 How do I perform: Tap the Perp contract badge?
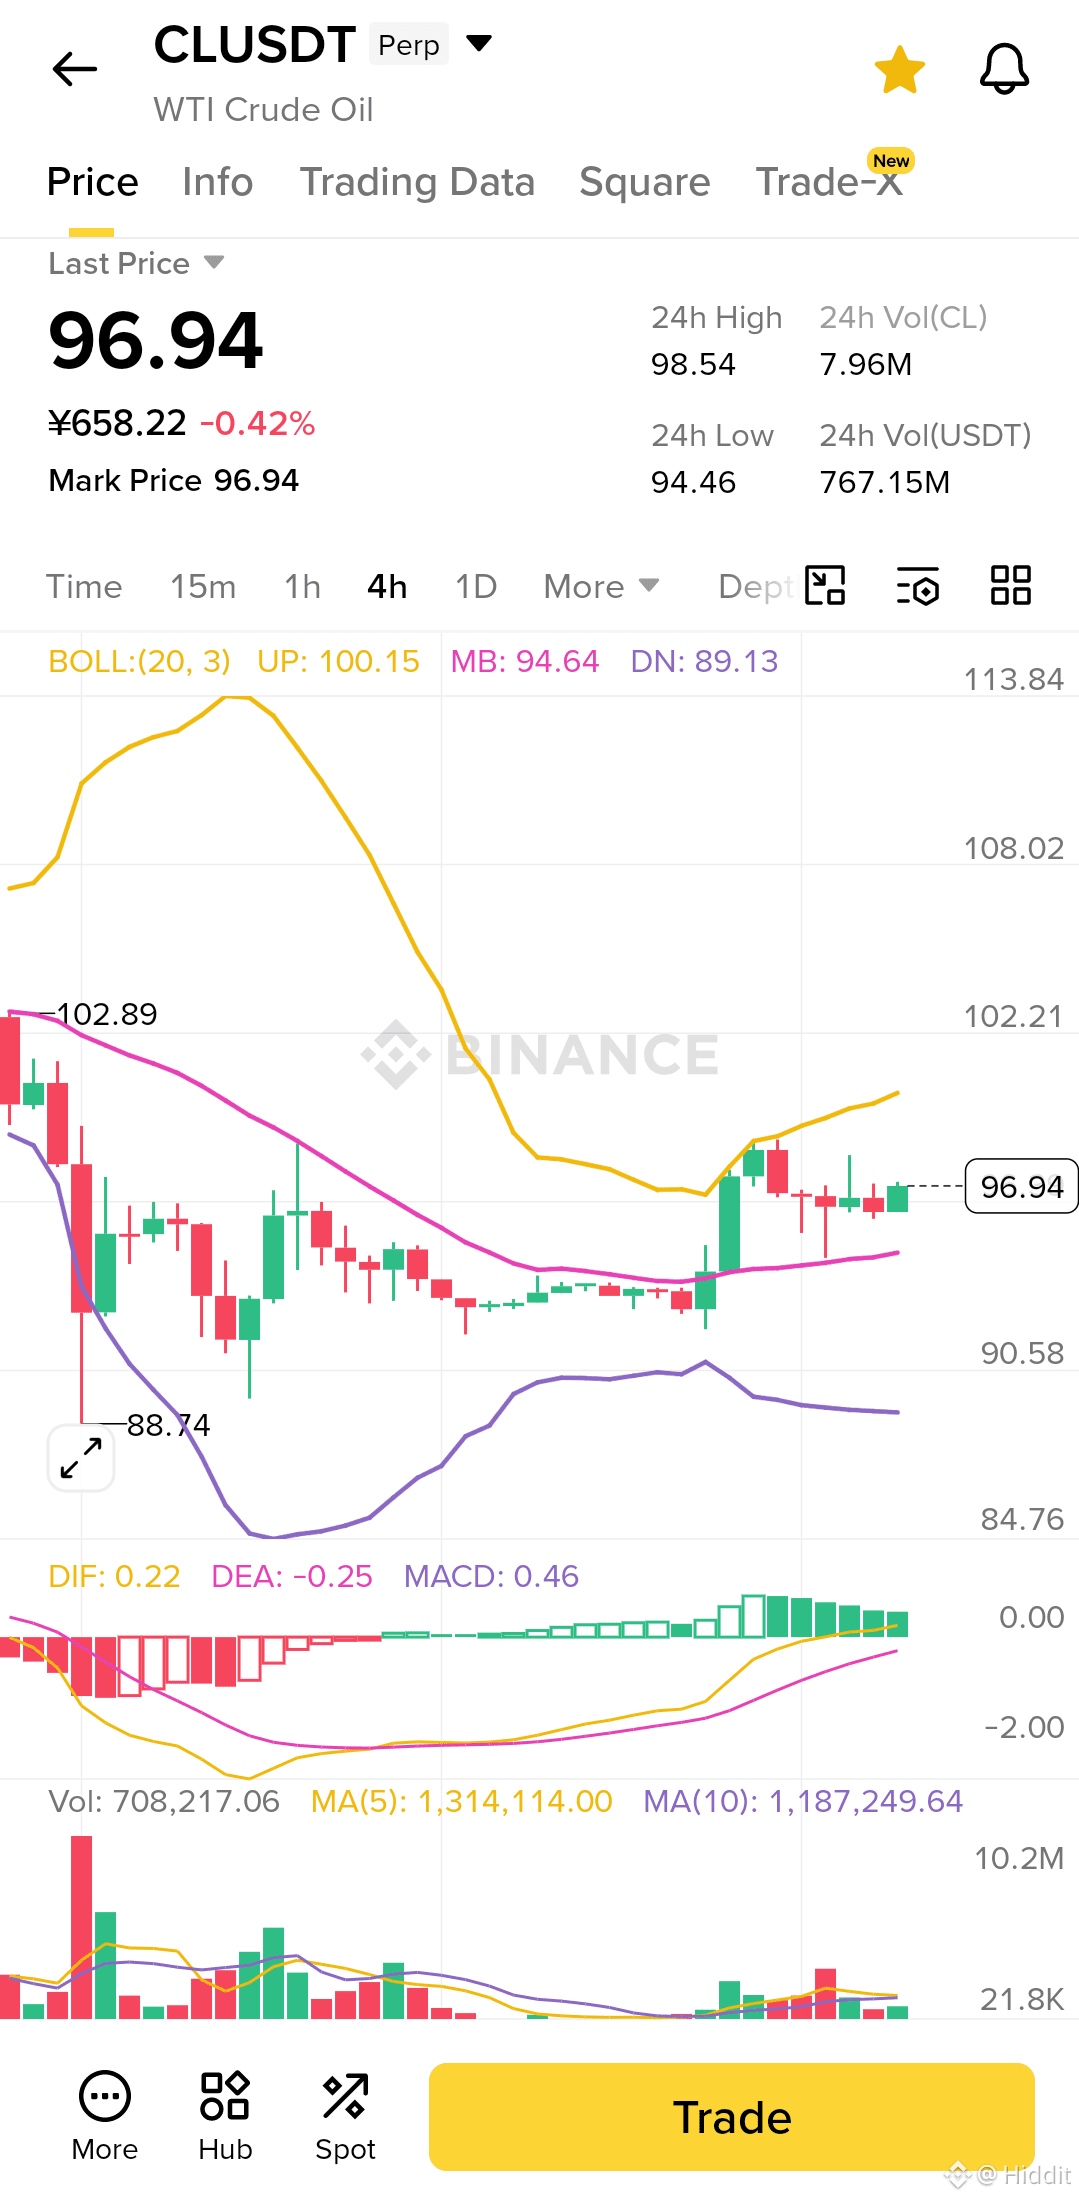coord(409,44)
